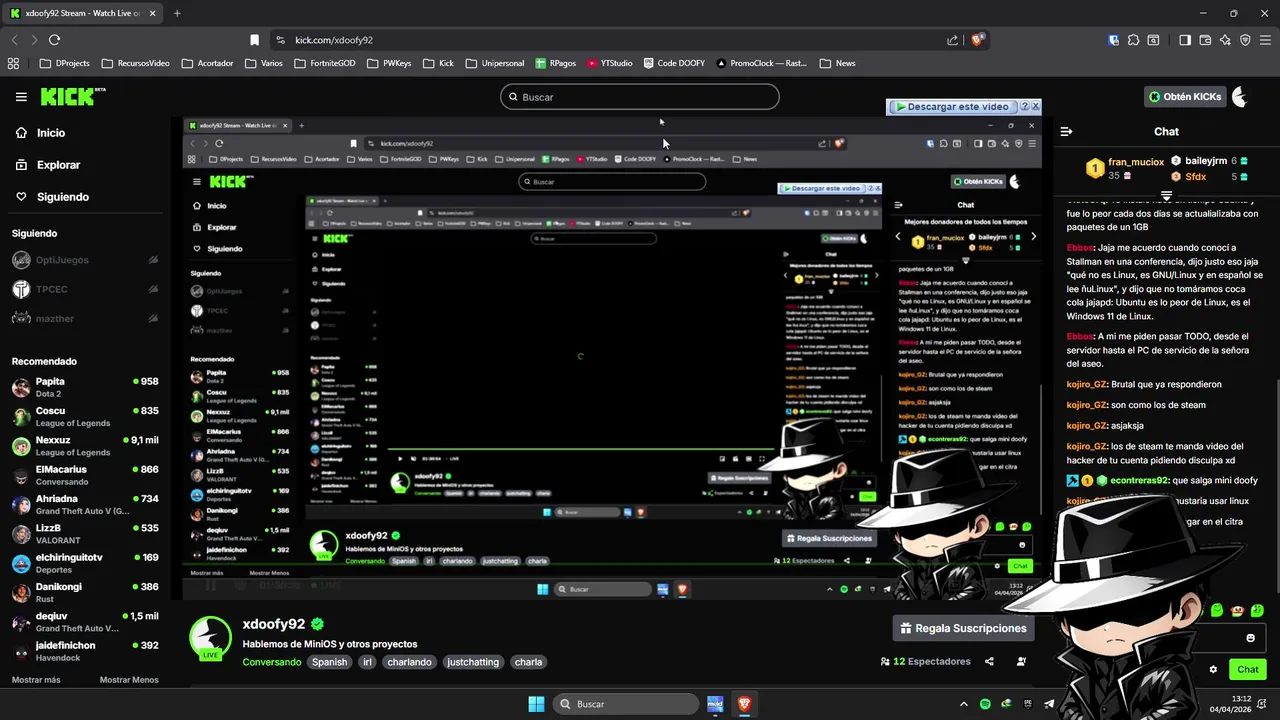The width and height of the screenshot is (1280, 720).
Task: Select the Spanish tag
Action: [x=329, y=662]
